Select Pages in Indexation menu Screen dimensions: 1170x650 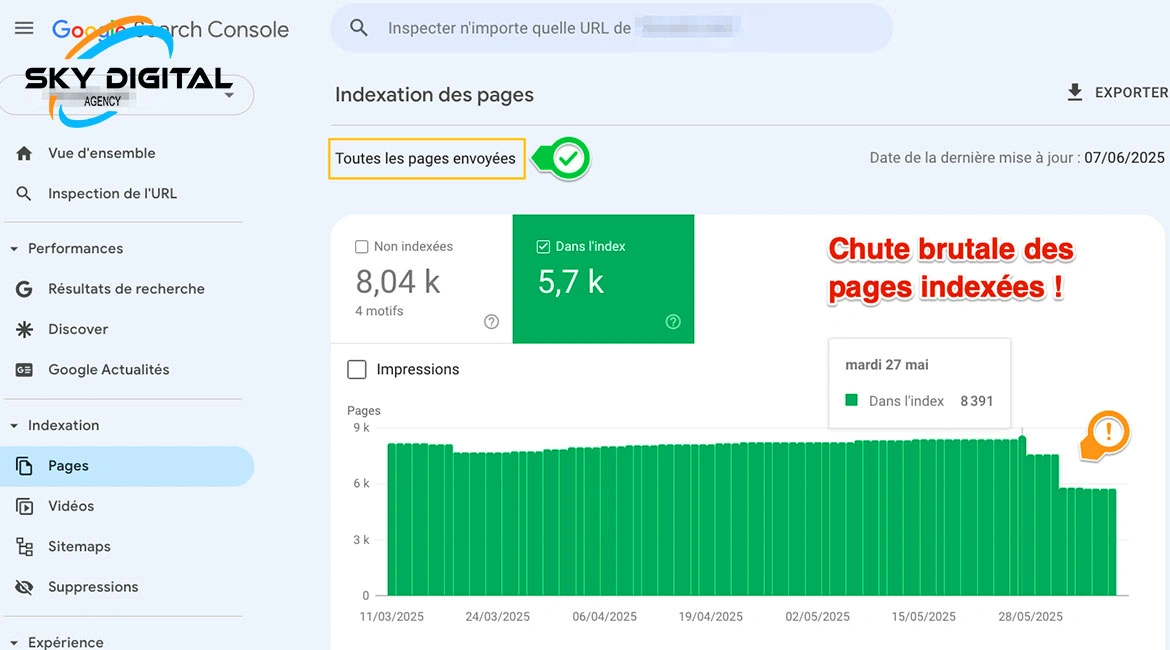(x=127, y=466)
